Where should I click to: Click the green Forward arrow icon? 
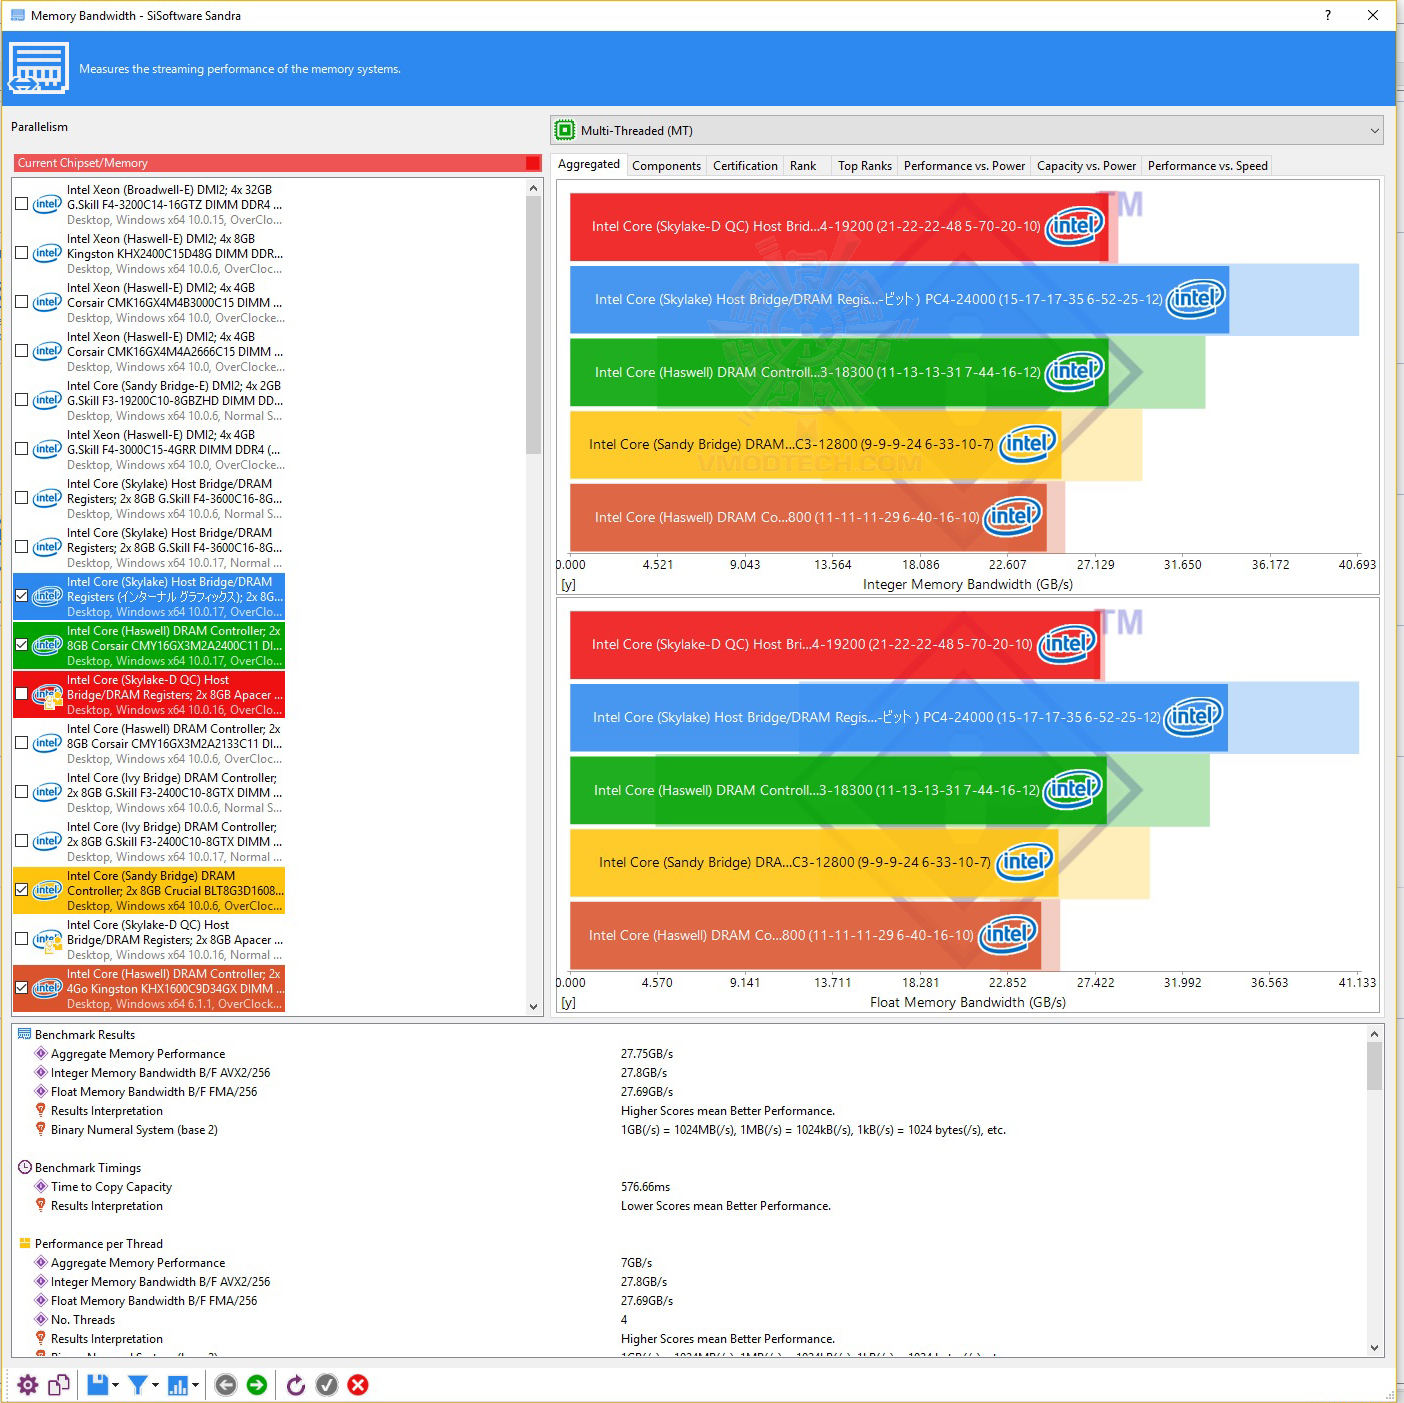257,1385
